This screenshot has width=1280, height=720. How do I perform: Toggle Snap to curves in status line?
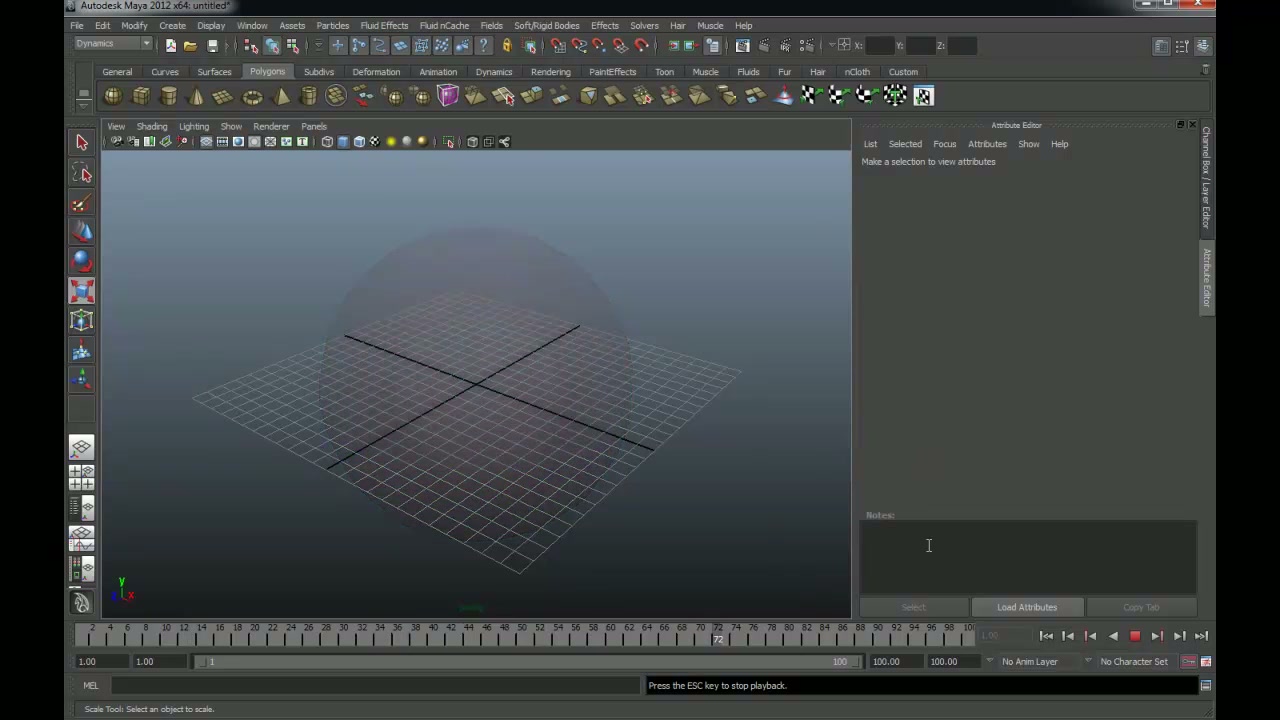(578, 45)
